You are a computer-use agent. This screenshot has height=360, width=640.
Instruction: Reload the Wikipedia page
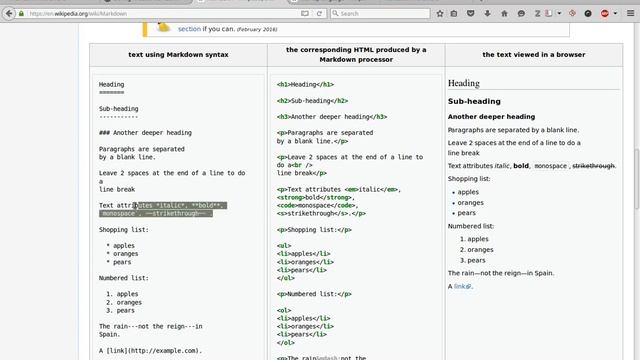click(x=319, y=13)
